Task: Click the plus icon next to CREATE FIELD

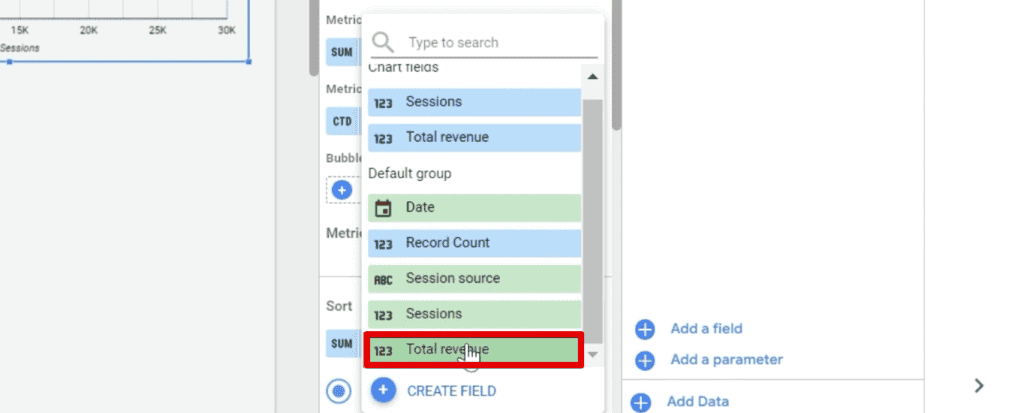Action: point(383,390)
